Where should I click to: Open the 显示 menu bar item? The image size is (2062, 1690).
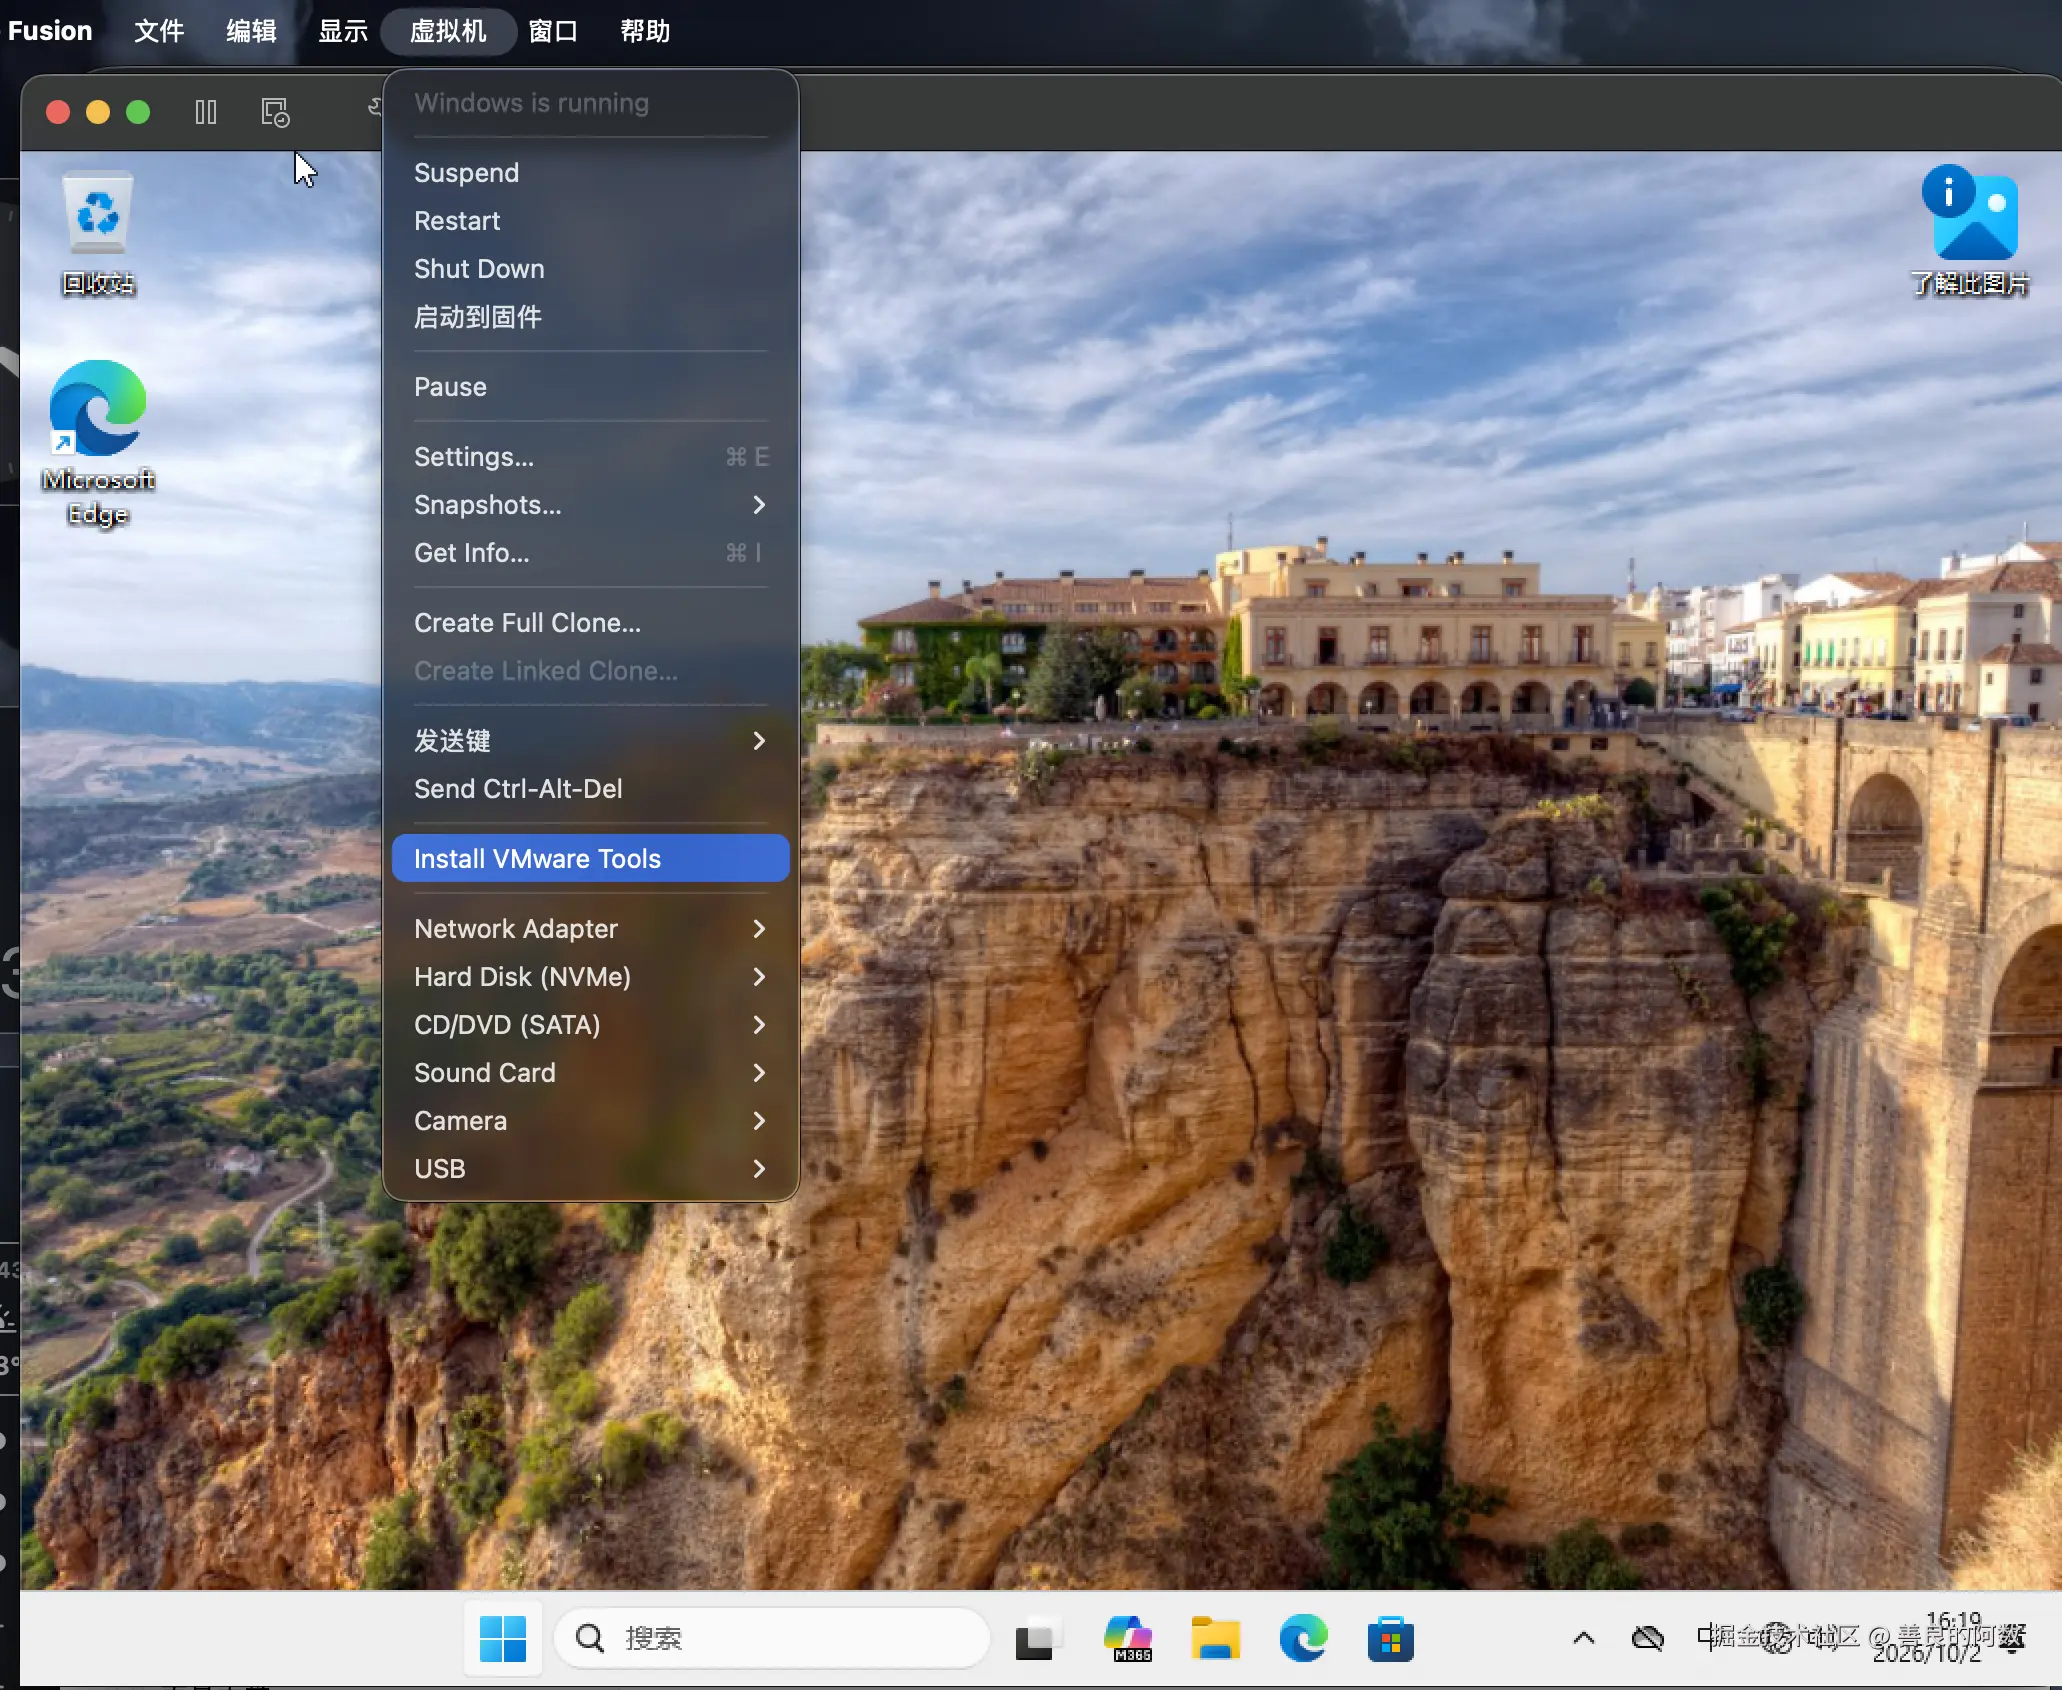pos(343,31)
